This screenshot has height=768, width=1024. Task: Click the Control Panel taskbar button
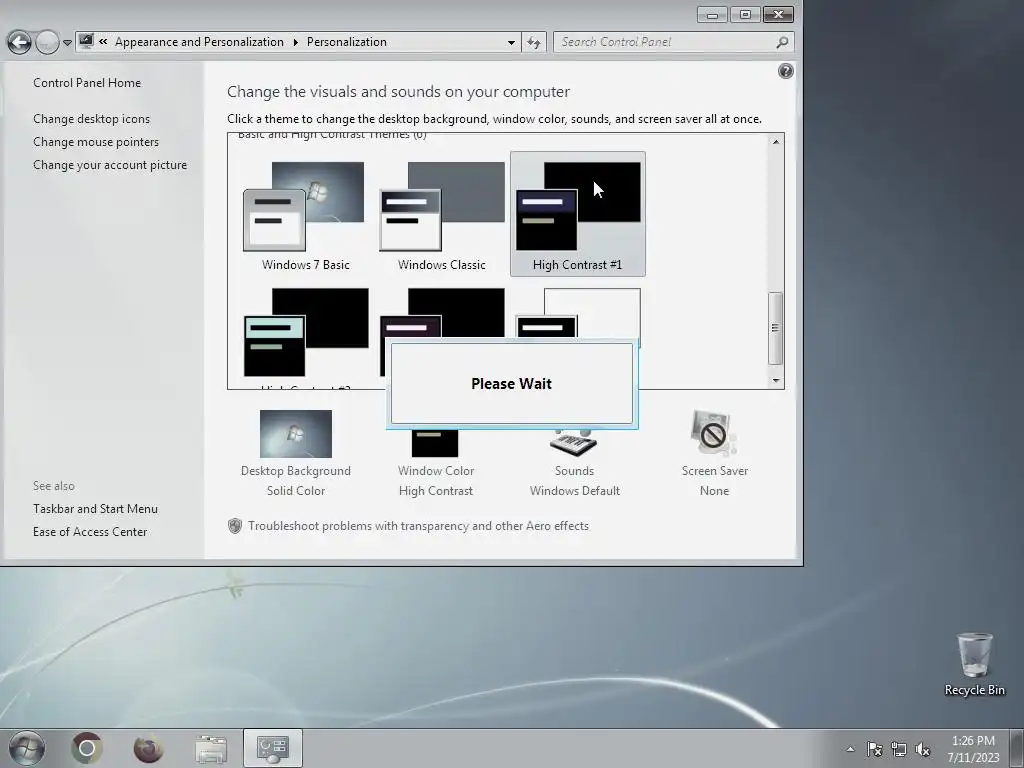(x=273, y=748)
